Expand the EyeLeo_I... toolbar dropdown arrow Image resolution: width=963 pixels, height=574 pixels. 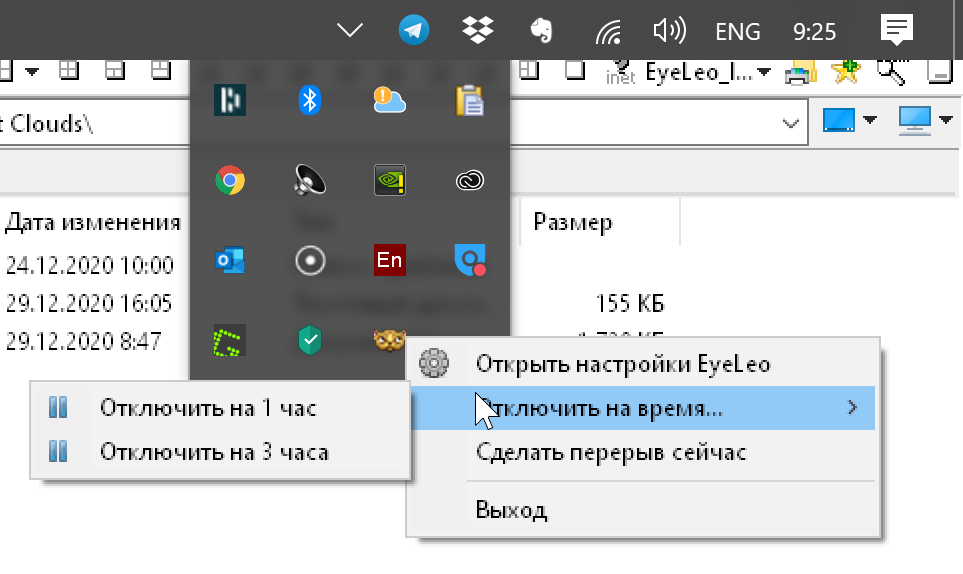tap(763, 72)
